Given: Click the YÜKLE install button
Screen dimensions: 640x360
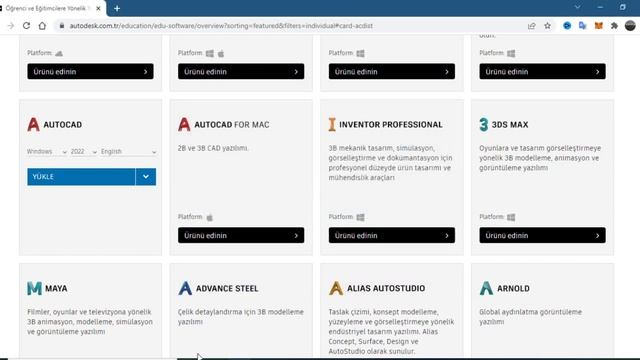Looking at the screenshot, I should coord(81,177).
